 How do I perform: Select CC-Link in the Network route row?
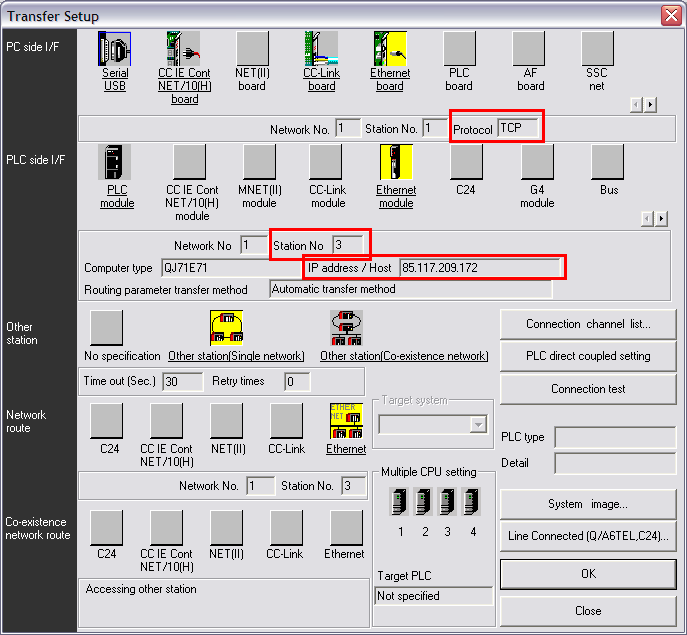287,421
